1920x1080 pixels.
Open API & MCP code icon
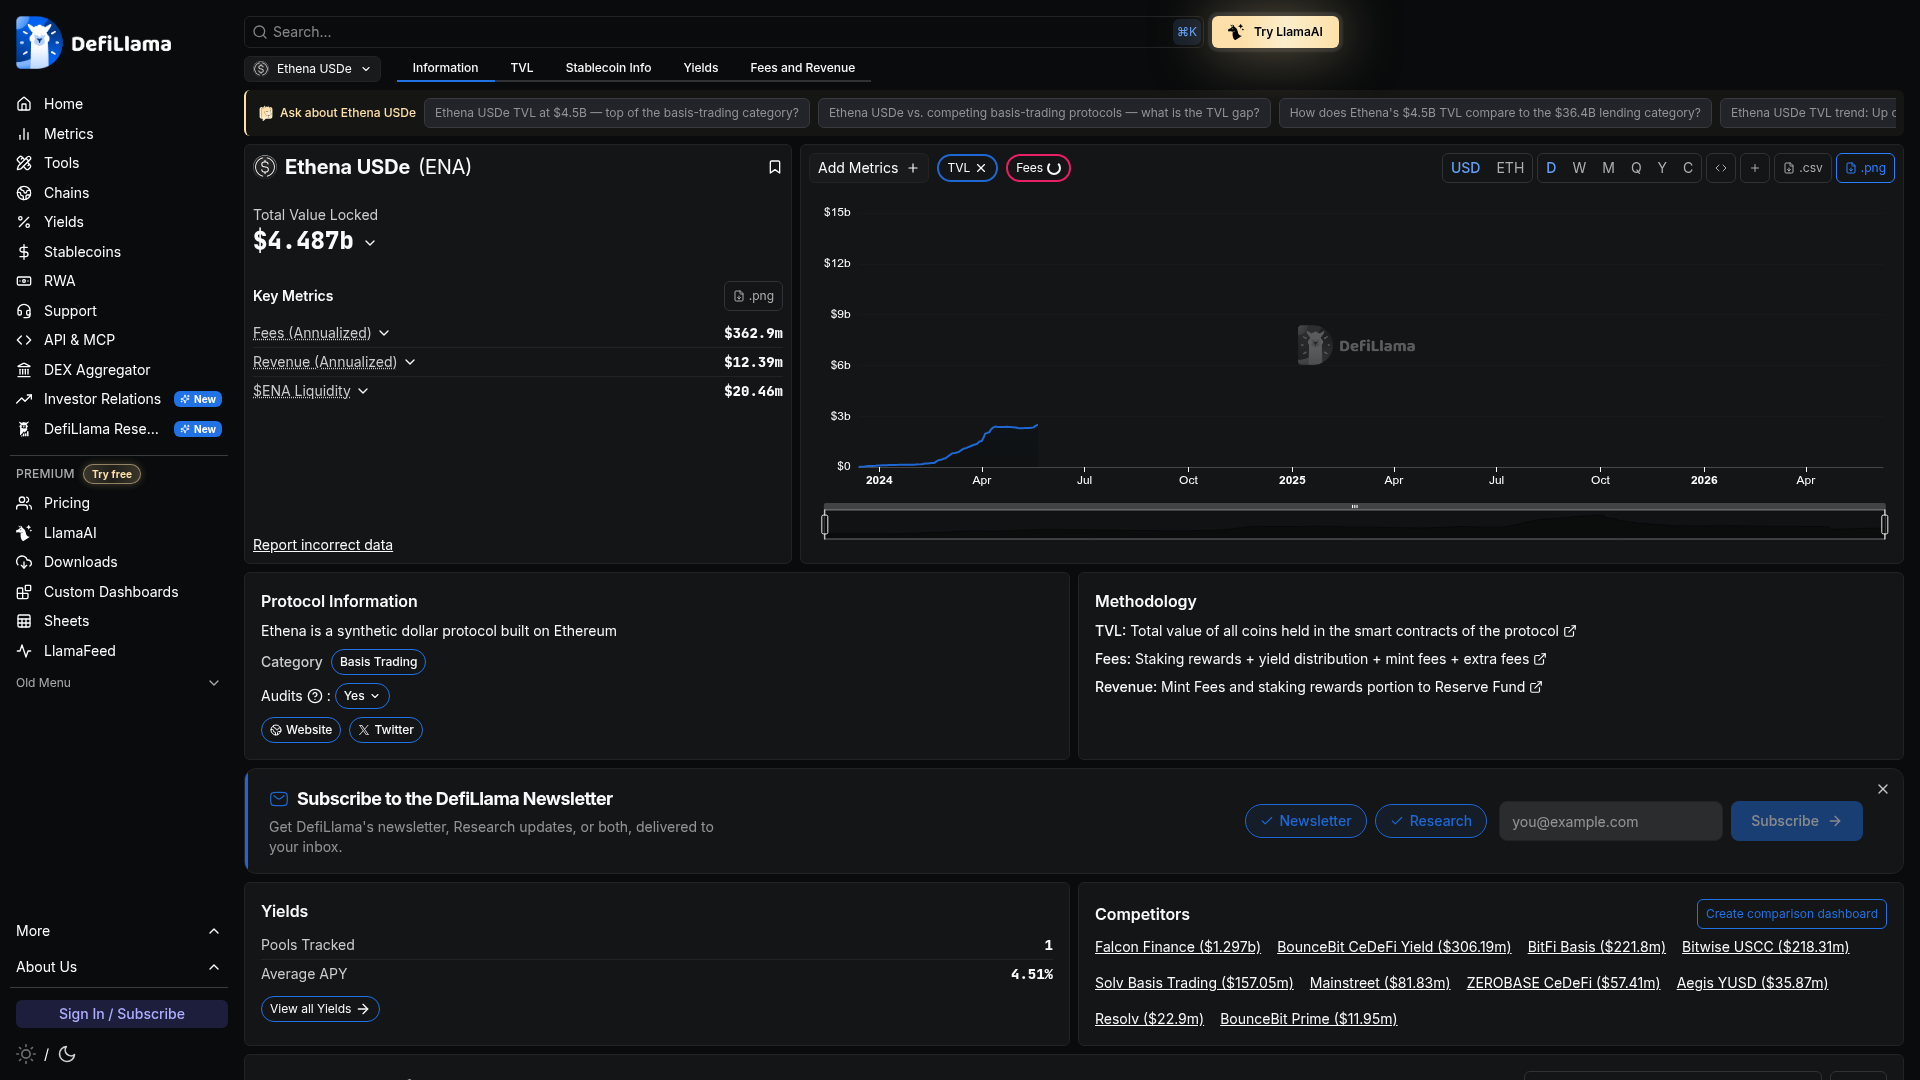tap(24, 340)
